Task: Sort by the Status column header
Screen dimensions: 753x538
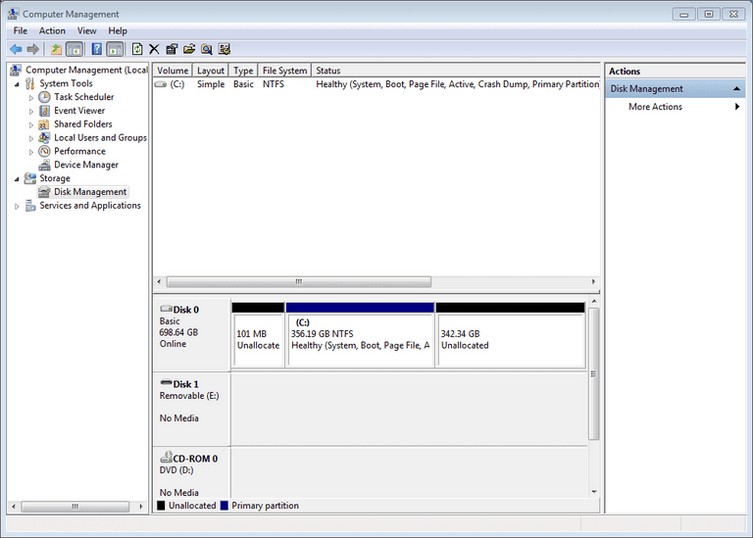Action: pos(456,71)
